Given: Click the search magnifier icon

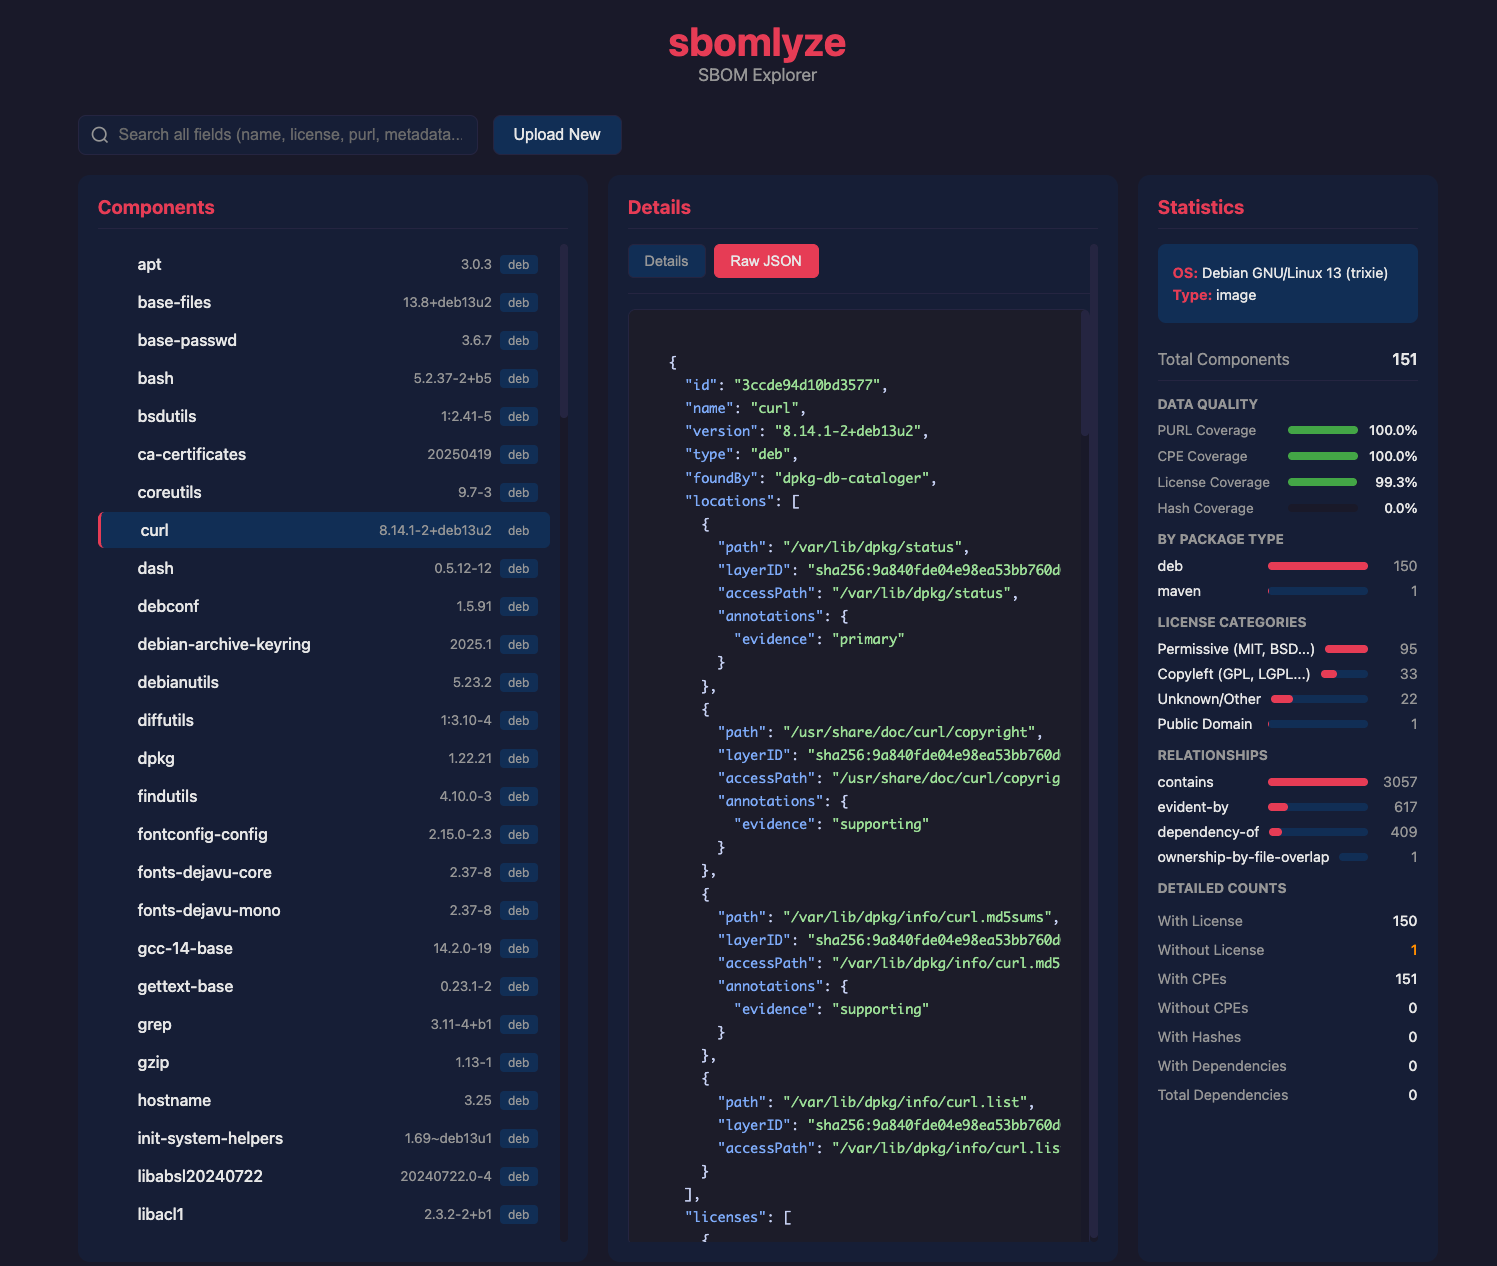Looking at the screenshot, I should click(100, 135).
